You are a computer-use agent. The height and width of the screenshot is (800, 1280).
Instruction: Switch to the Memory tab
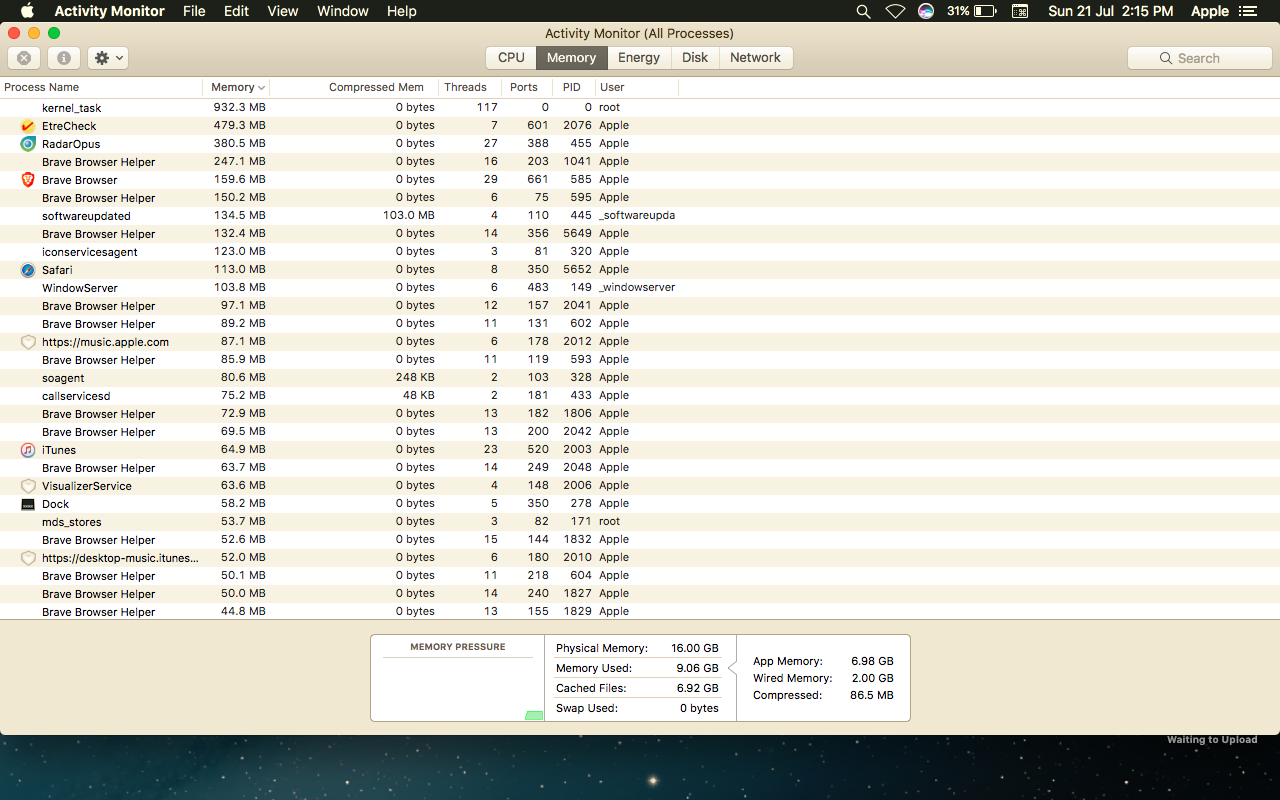(x=571, y=58)
